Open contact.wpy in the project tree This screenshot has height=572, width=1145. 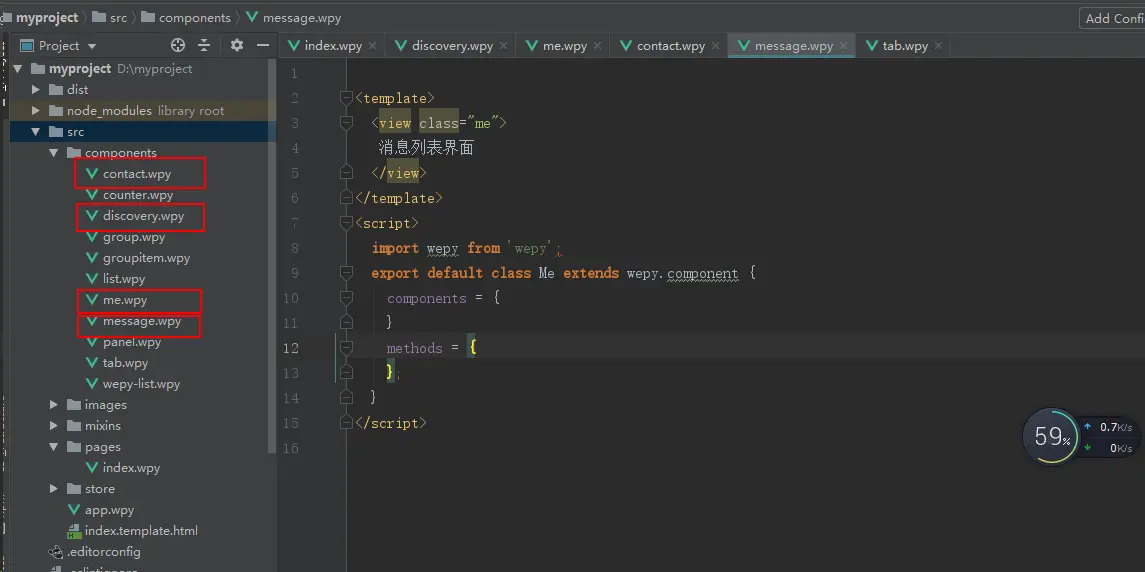click(x=137, y=174)
